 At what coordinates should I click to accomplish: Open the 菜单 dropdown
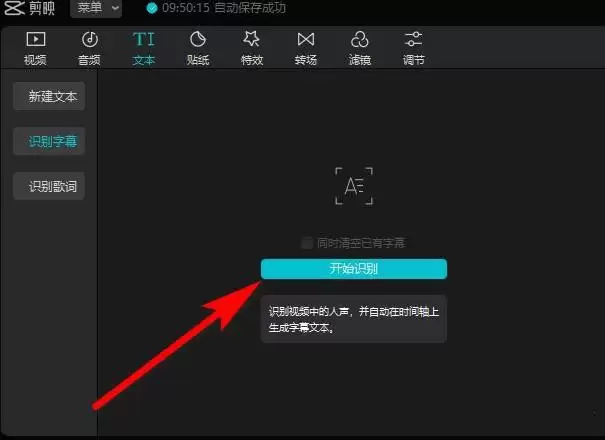96,9
